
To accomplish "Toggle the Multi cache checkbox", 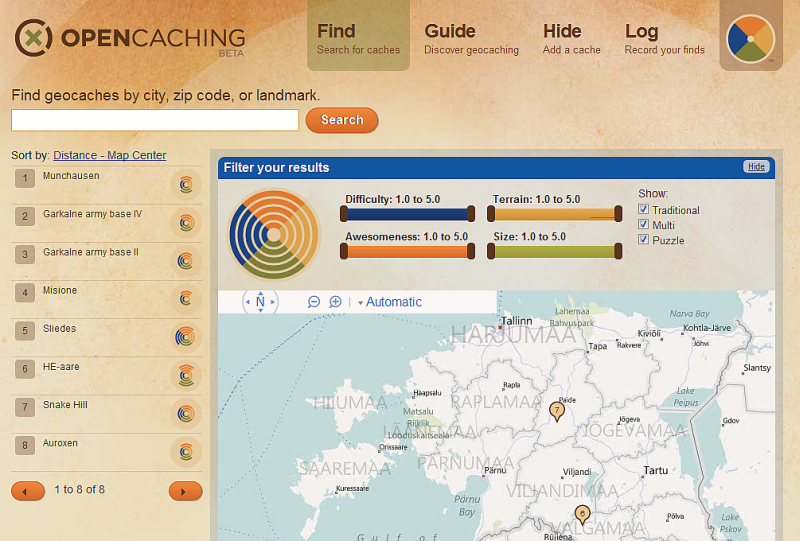I will pyautogui.click(x=643, y=225).
